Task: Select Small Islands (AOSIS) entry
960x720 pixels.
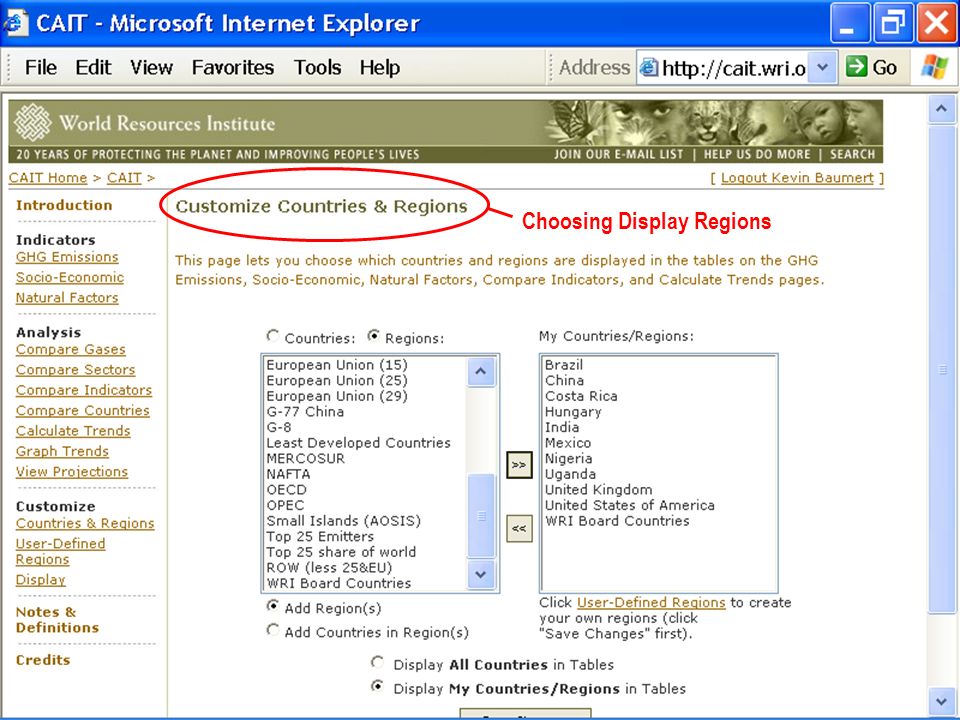Action: [344, 521]
